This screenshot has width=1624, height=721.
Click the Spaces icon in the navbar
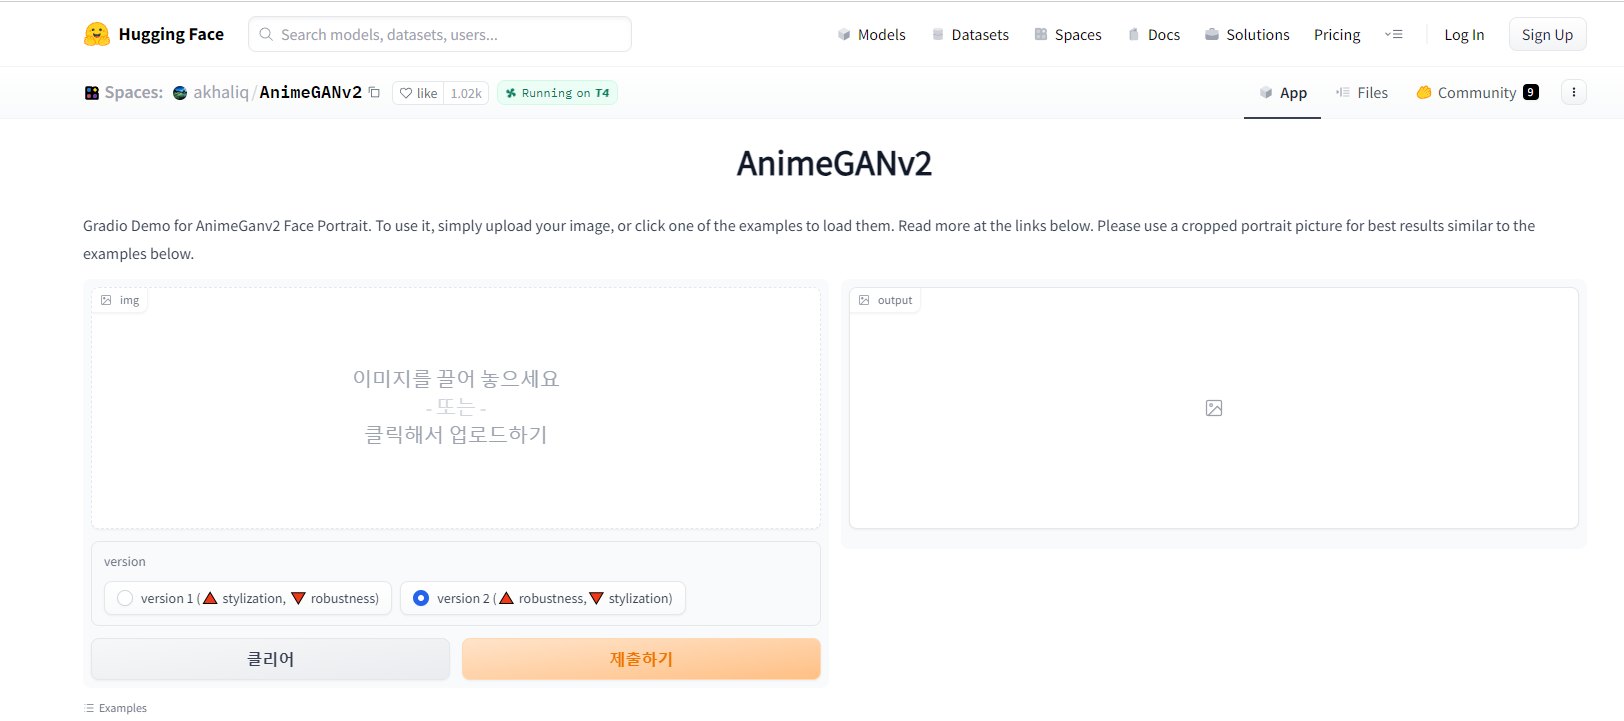click(1041, 34)
